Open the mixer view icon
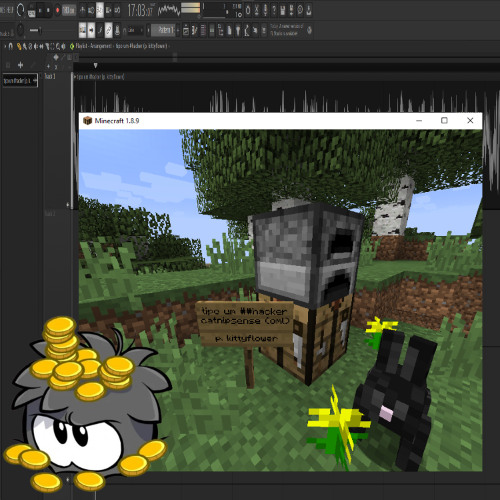500x500 pixels. click(x=212, y=30)
